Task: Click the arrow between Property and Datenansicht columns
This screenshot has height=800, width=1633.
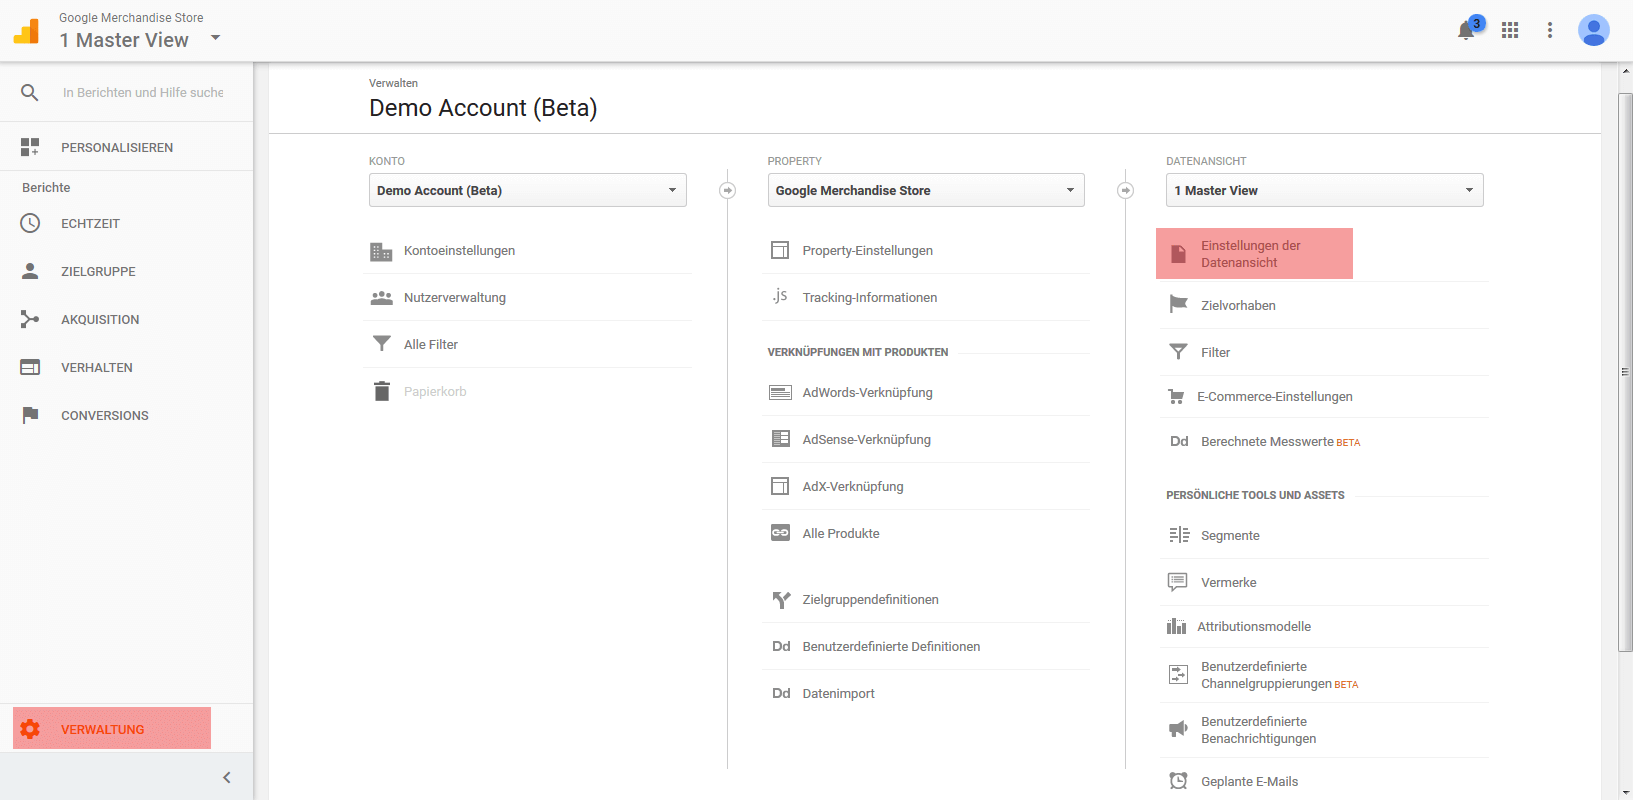Action: 1126,190
